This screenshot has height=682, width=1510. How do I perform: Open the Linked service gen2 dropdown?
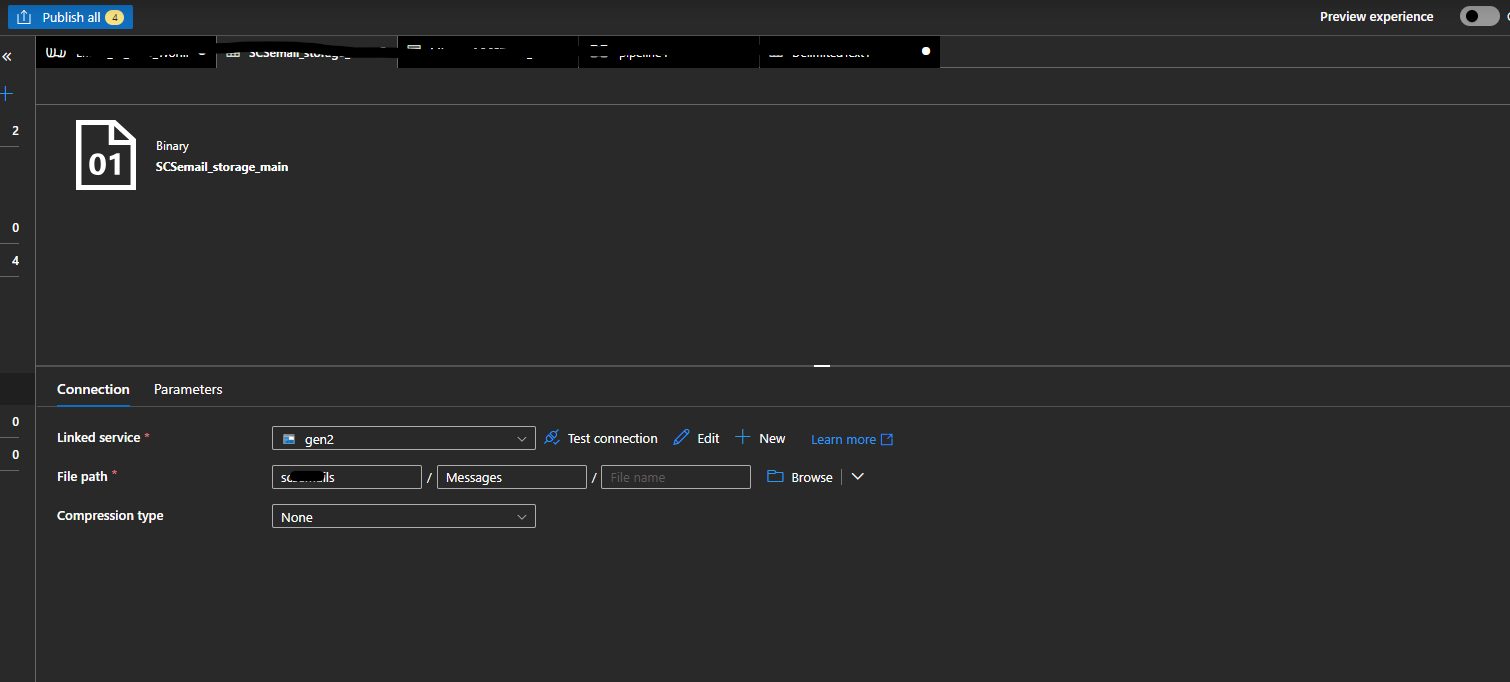pyautogui.click(x=403, y=437)
